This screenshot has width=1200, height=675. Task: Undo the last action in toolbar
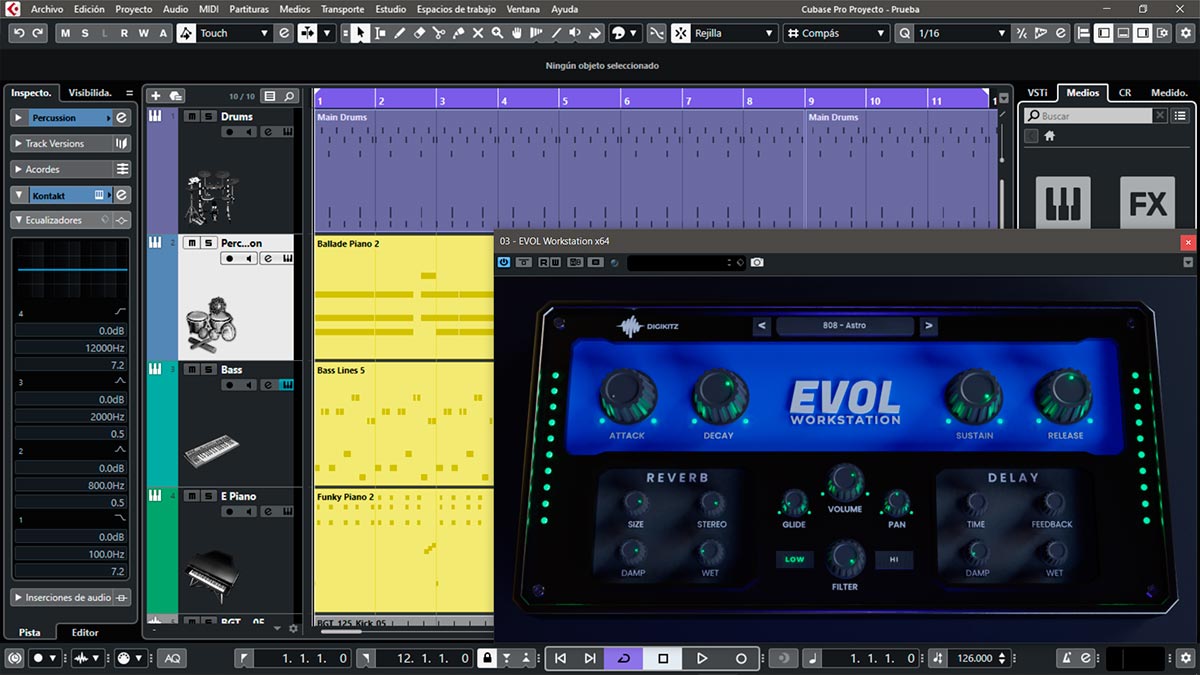pyautogui.click(x=19, y=33)
